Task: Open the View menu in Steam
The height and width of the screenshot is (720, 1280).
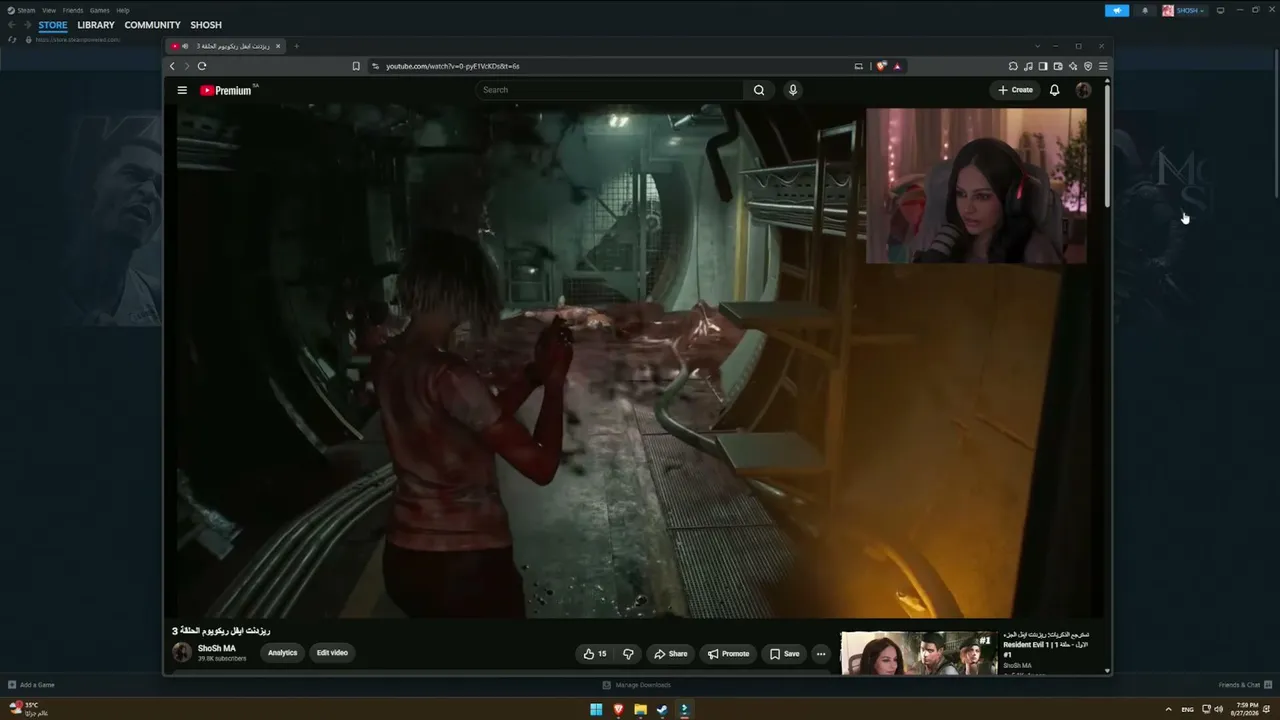Action: point(49,10)
